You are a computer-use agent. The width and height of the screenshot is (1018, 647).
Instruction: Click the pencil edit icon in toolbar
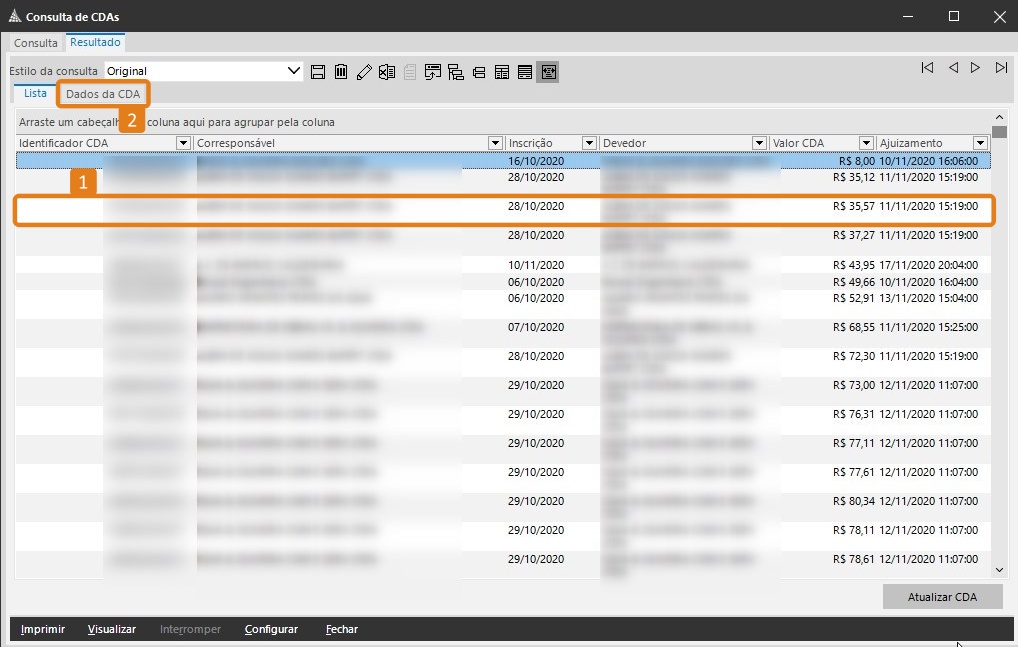(364, 72)
